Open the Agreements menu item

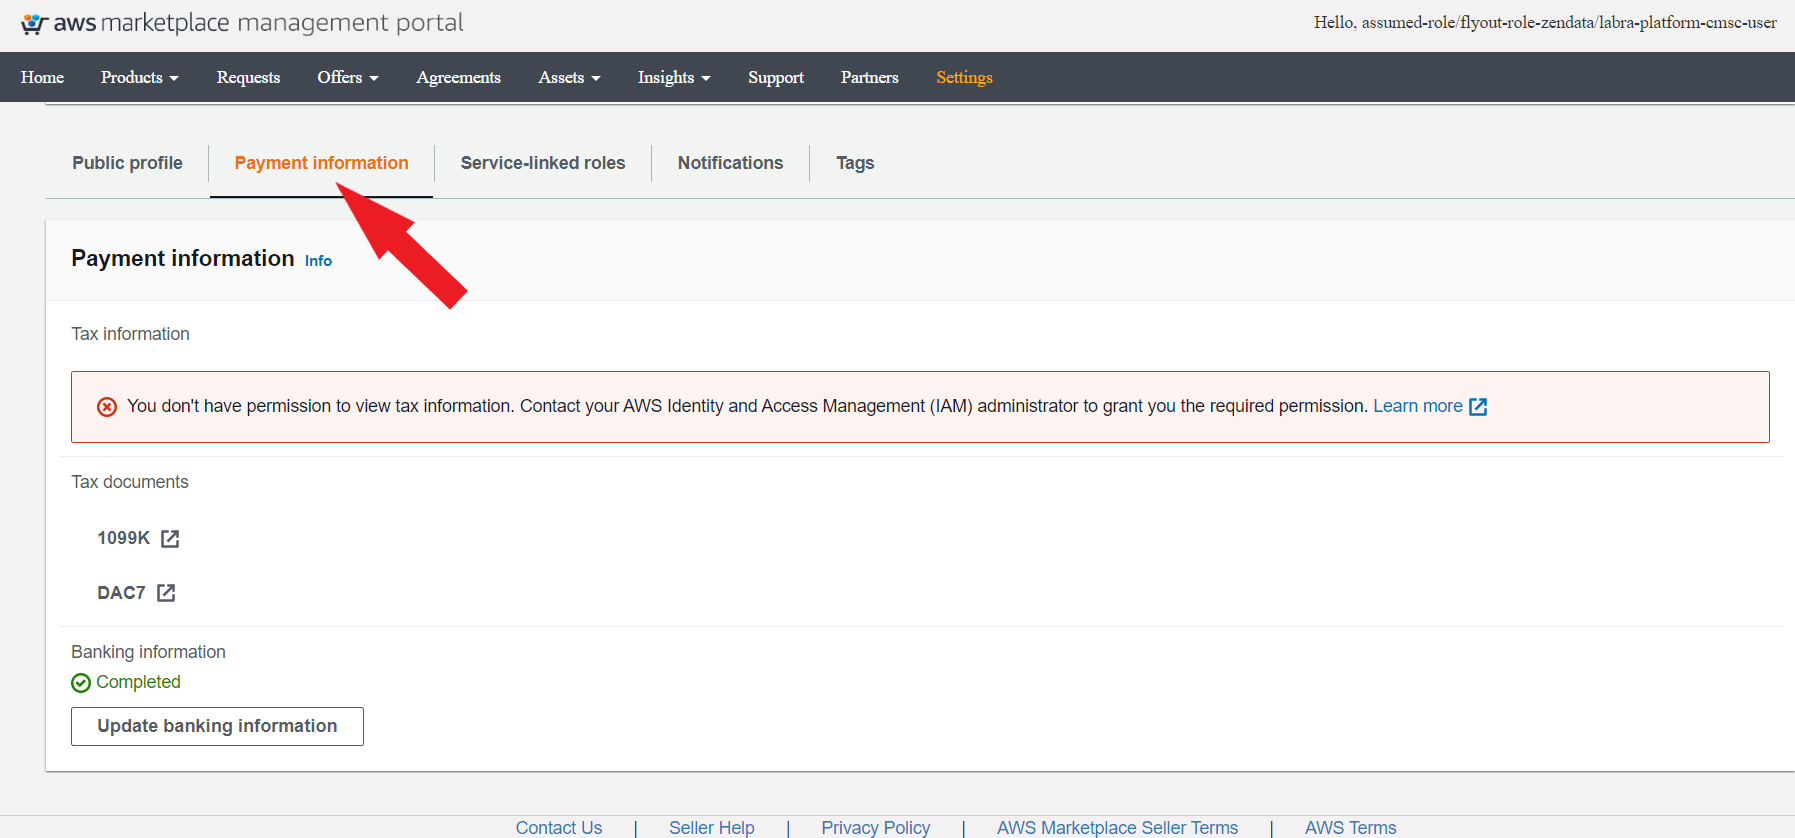point(459,77)
